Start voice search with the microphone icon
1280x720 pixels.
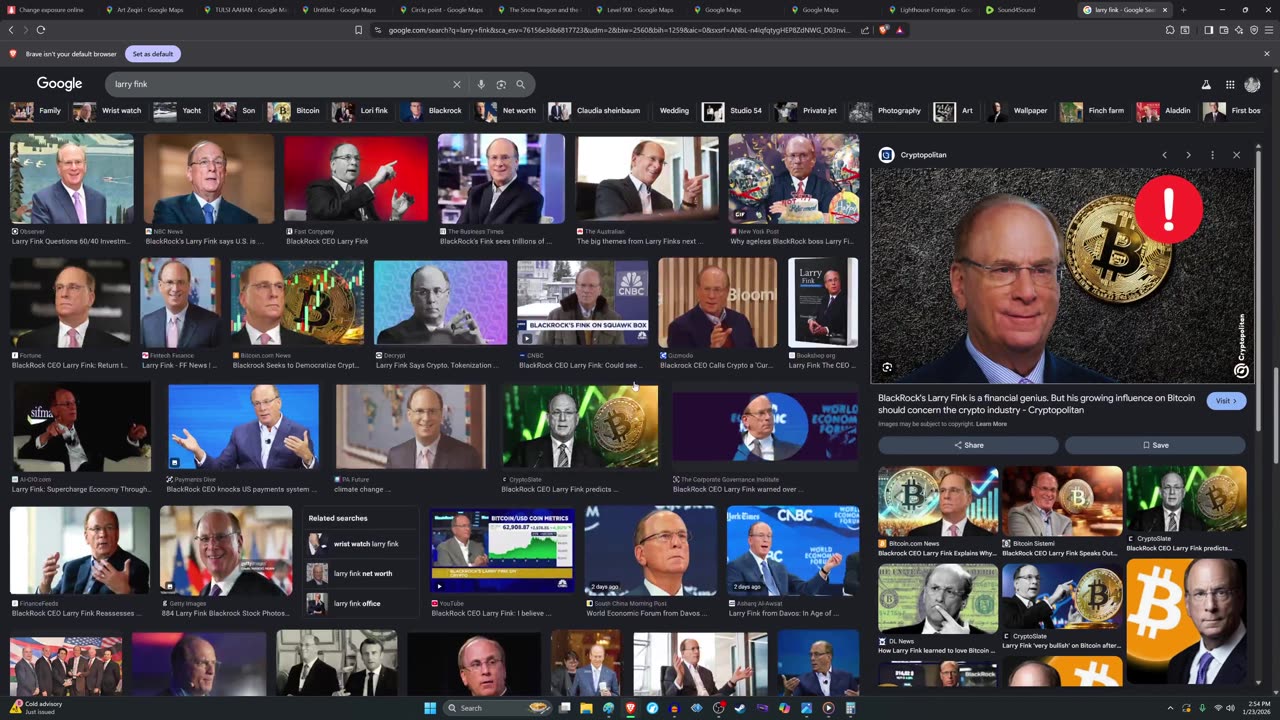coord(481,84)
